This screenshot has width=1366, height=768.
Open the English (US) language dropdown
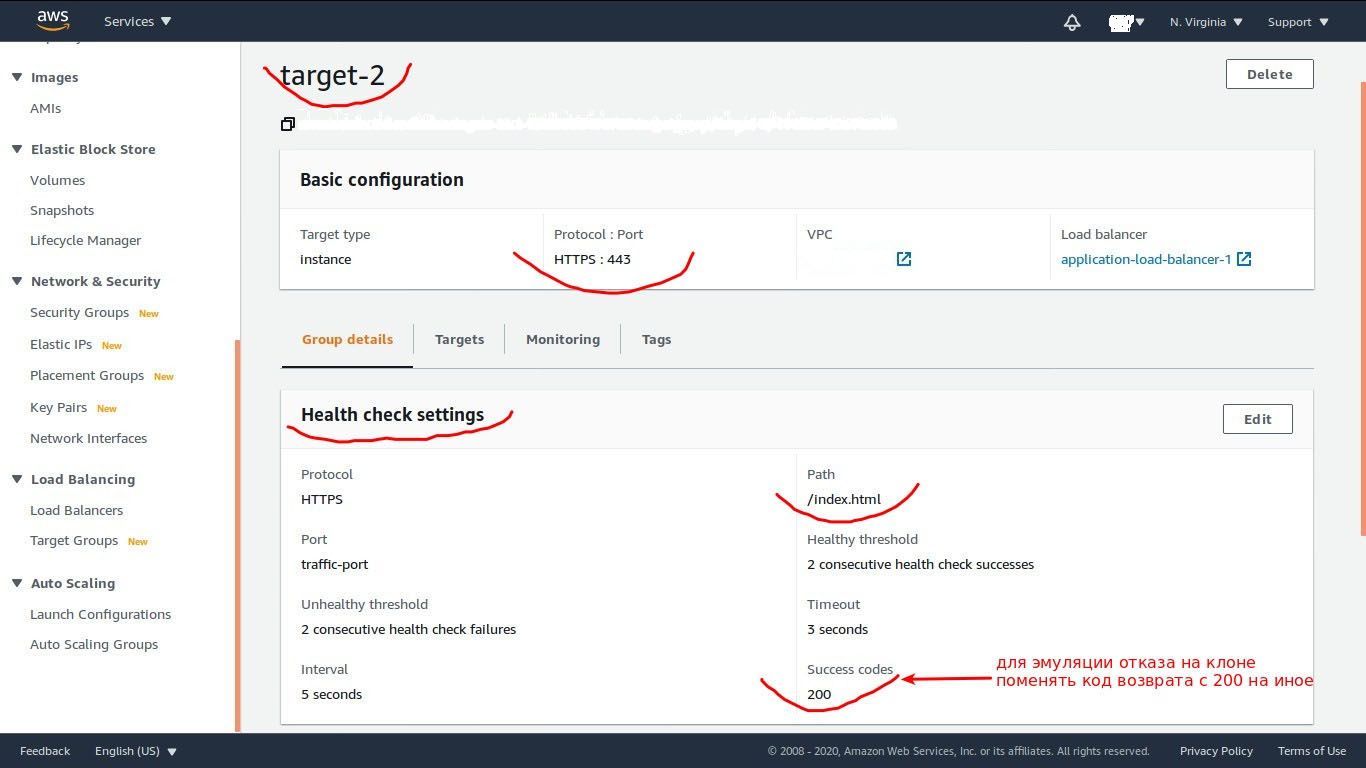click(x=136, y=751)
